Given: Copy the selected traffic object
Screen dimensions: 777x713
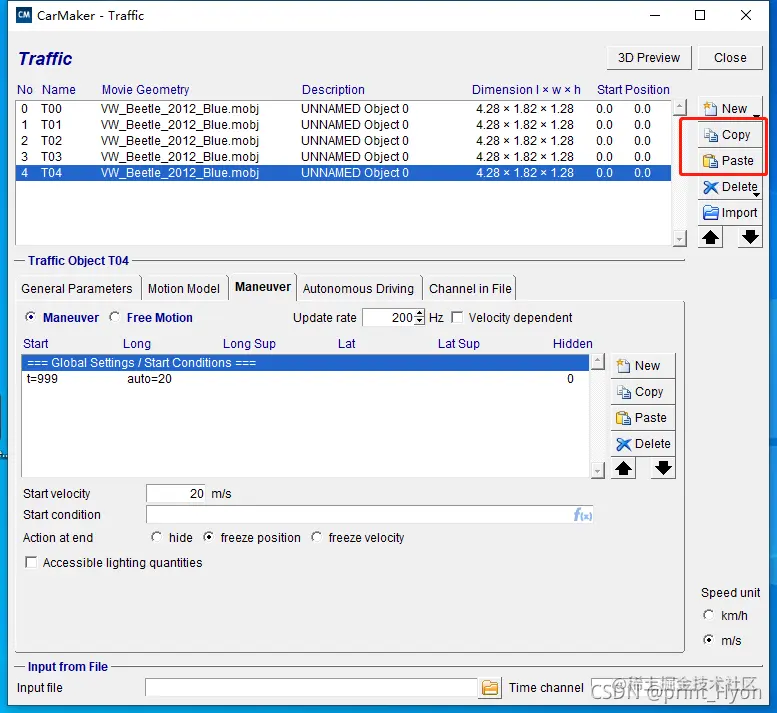Looking at the screenshot, I should (x=729, y=135).
